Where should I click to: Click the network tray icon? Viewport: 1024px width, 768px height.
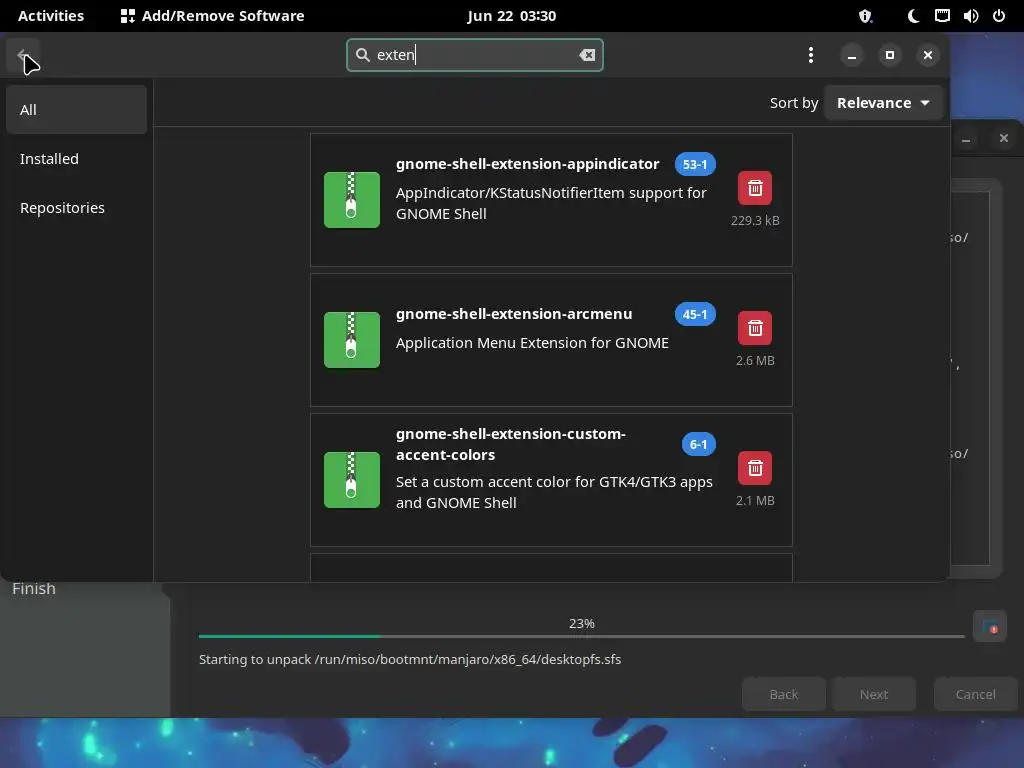942,16
